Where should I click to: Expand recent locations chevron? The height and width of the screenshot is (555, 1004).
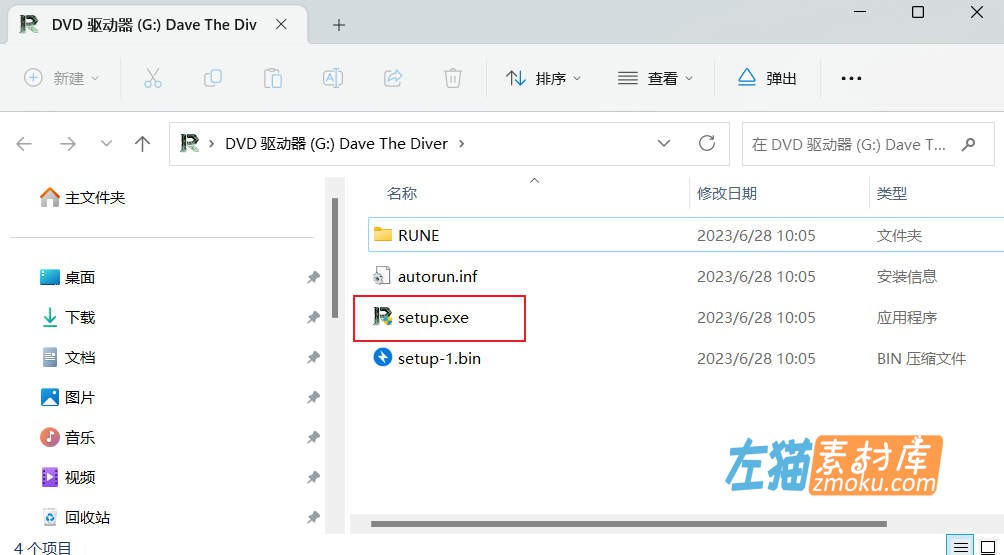coord(106,144)
